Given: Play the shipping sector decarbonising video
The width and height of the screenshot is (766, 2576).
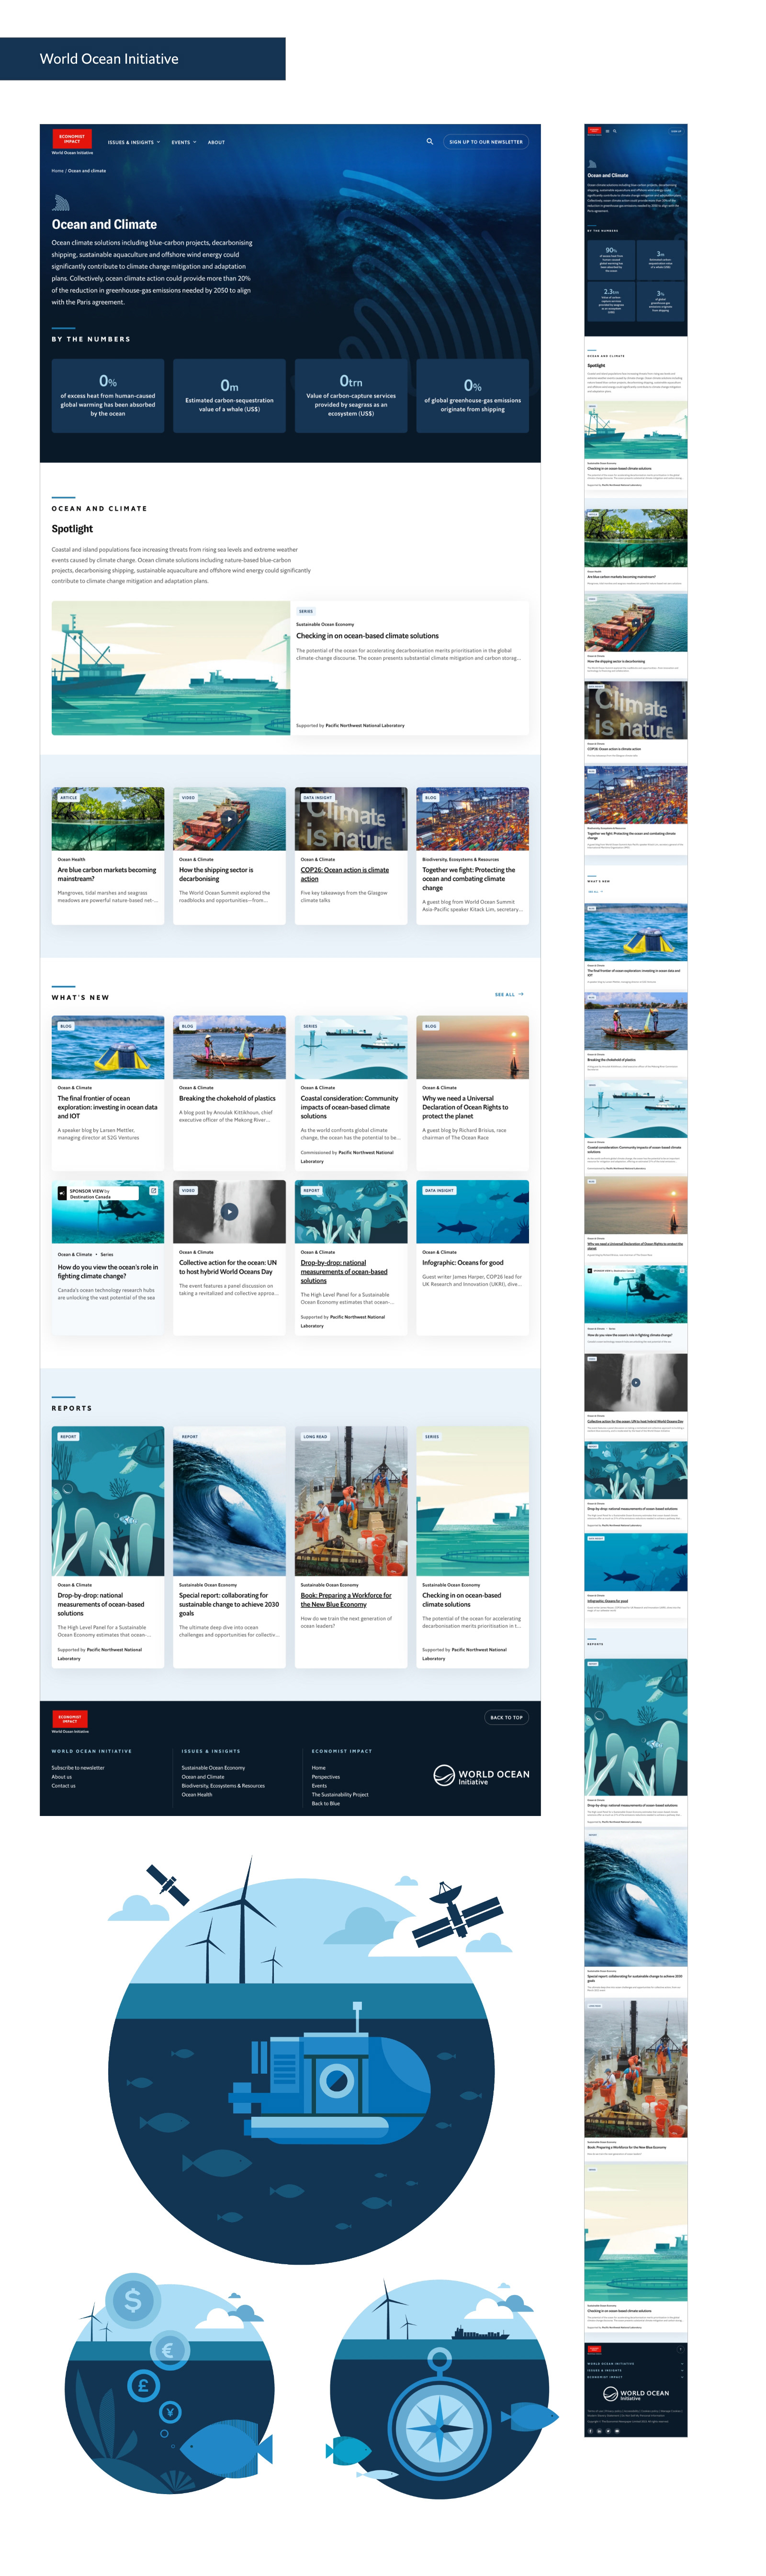Looking at the screenshot, I should pos(229,818).
